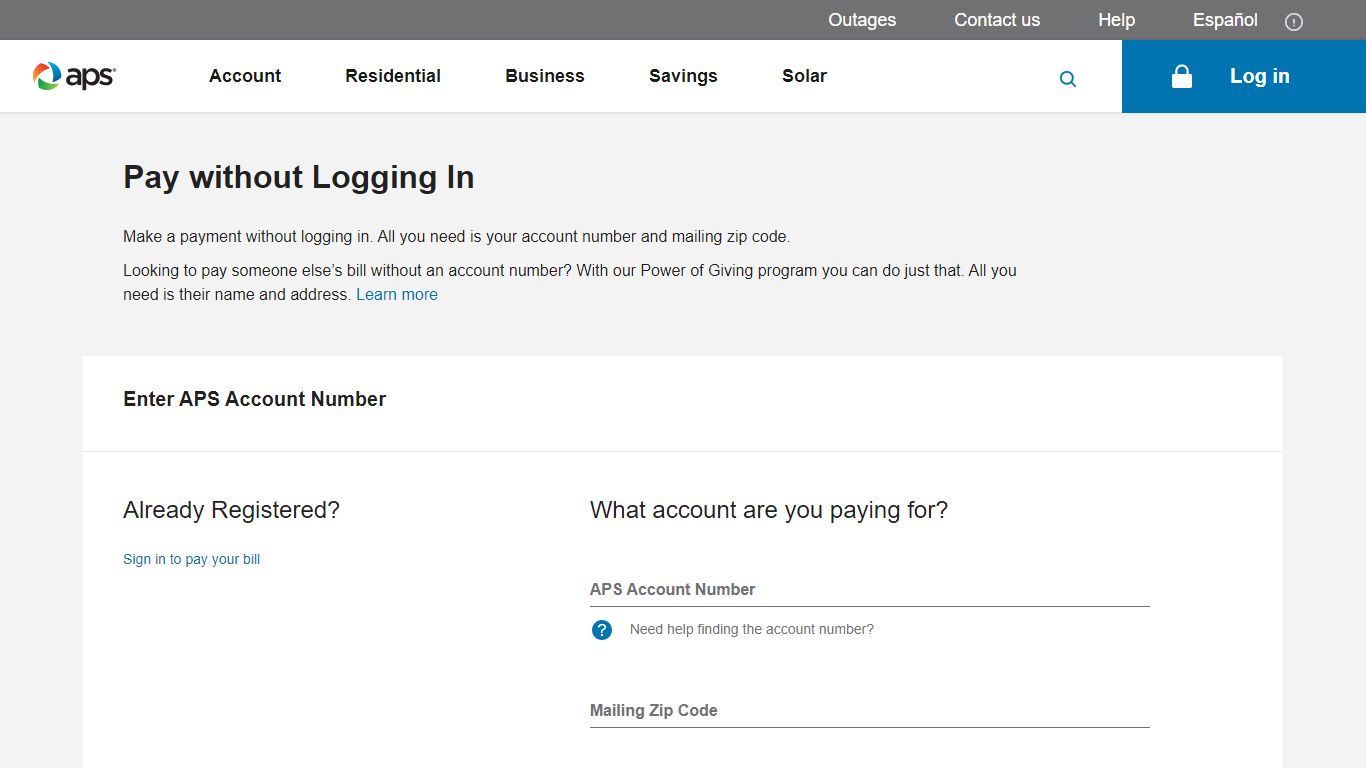This screenshot has height=768, width=1366.
Task: Open the Residential menu
Action: (x=393, y=76)
